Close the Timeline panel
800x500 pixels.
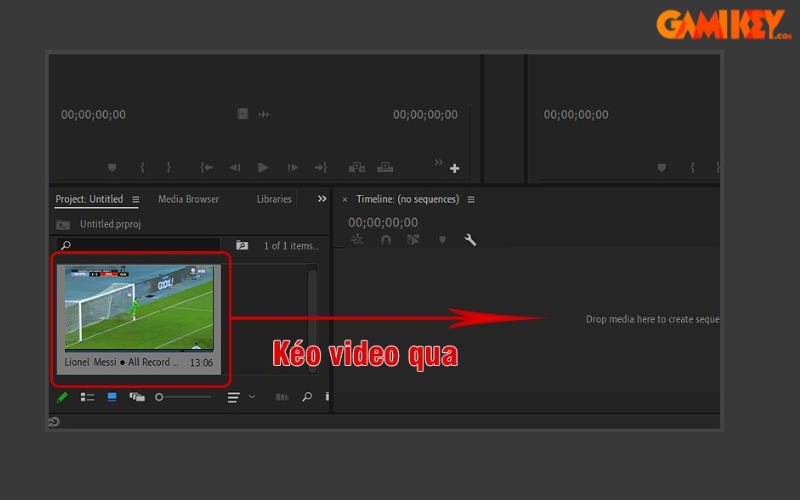point(345,199)
